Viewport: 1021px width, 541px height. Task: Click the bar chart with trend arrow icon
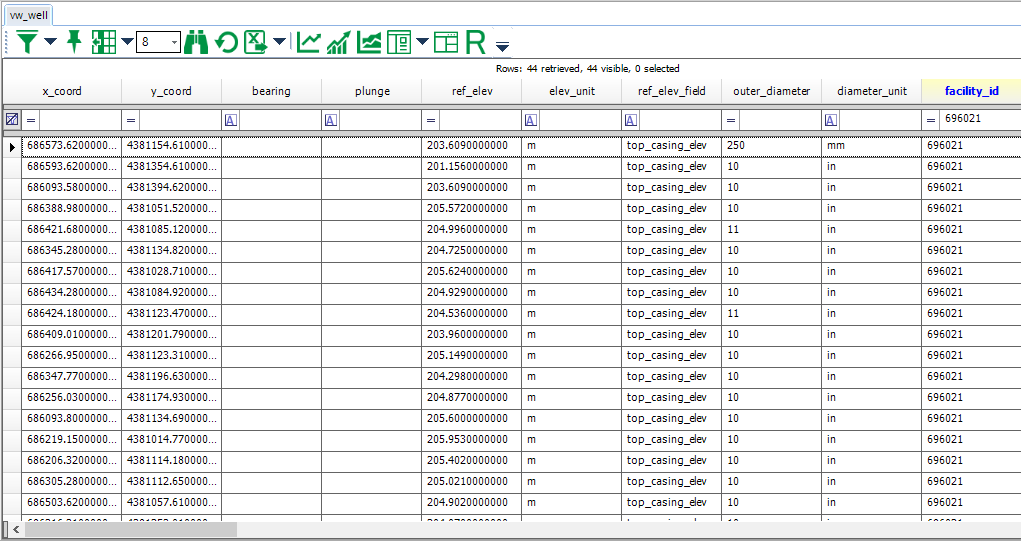(x=339, y=42)
